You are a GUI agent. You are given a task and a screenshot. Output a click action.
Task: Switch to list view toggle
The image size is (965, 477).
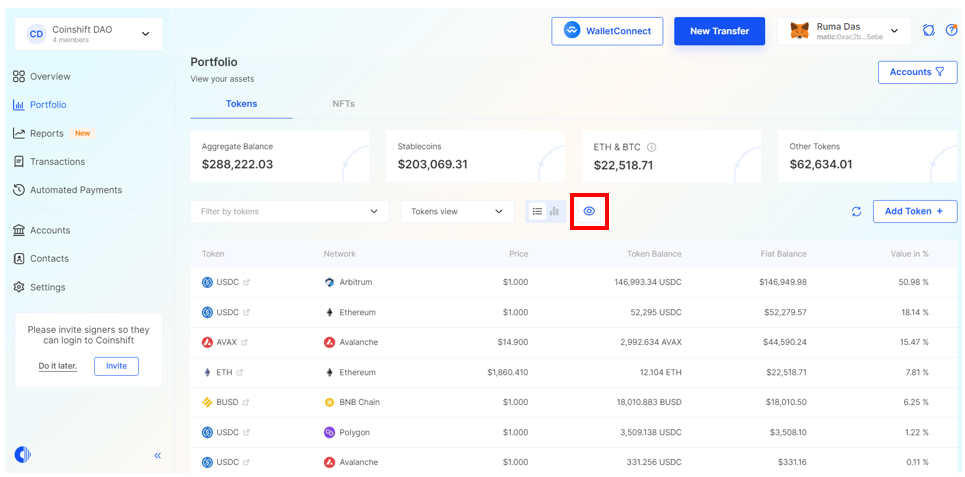point(537,211)
